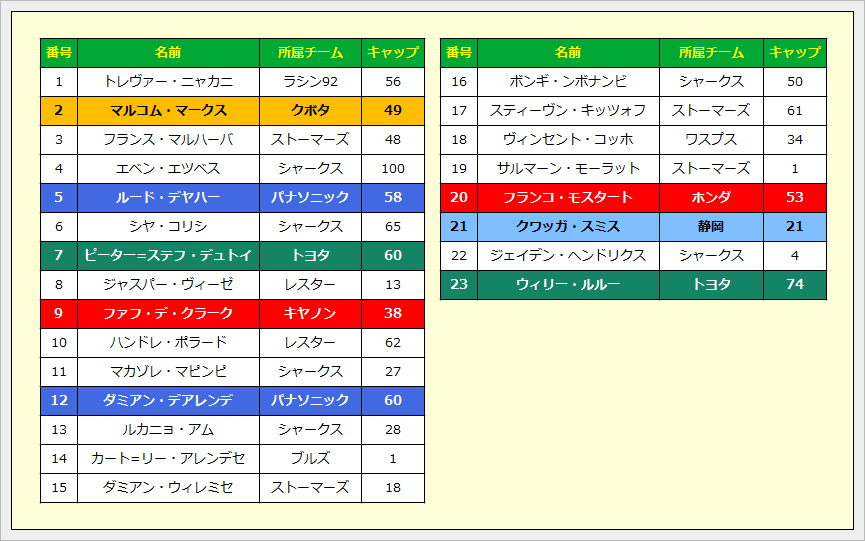Select ボンギ・ンボナンビ name cell
Viewport: 865px width, 541px height.
tap(568, 82)
